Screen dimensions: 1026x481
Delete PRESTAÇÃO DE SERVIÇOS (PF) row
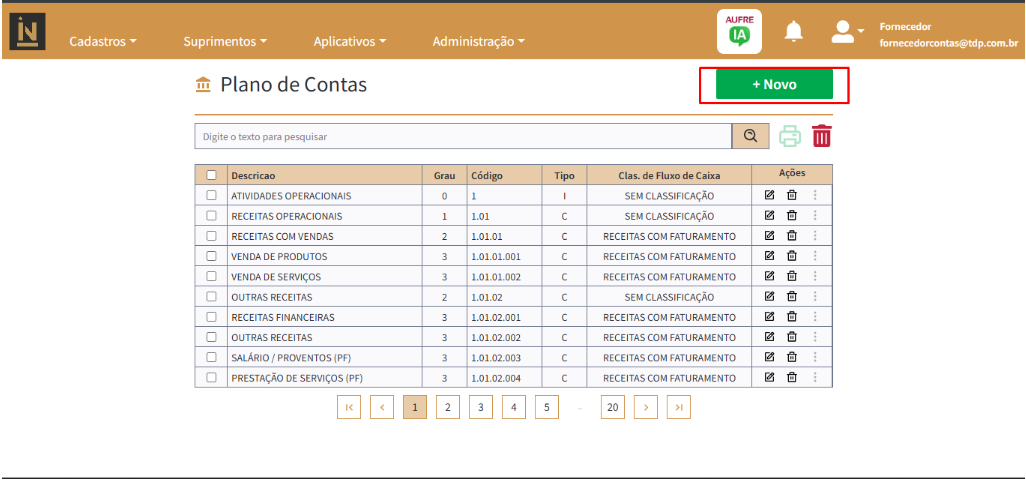[x=792, y=378]
